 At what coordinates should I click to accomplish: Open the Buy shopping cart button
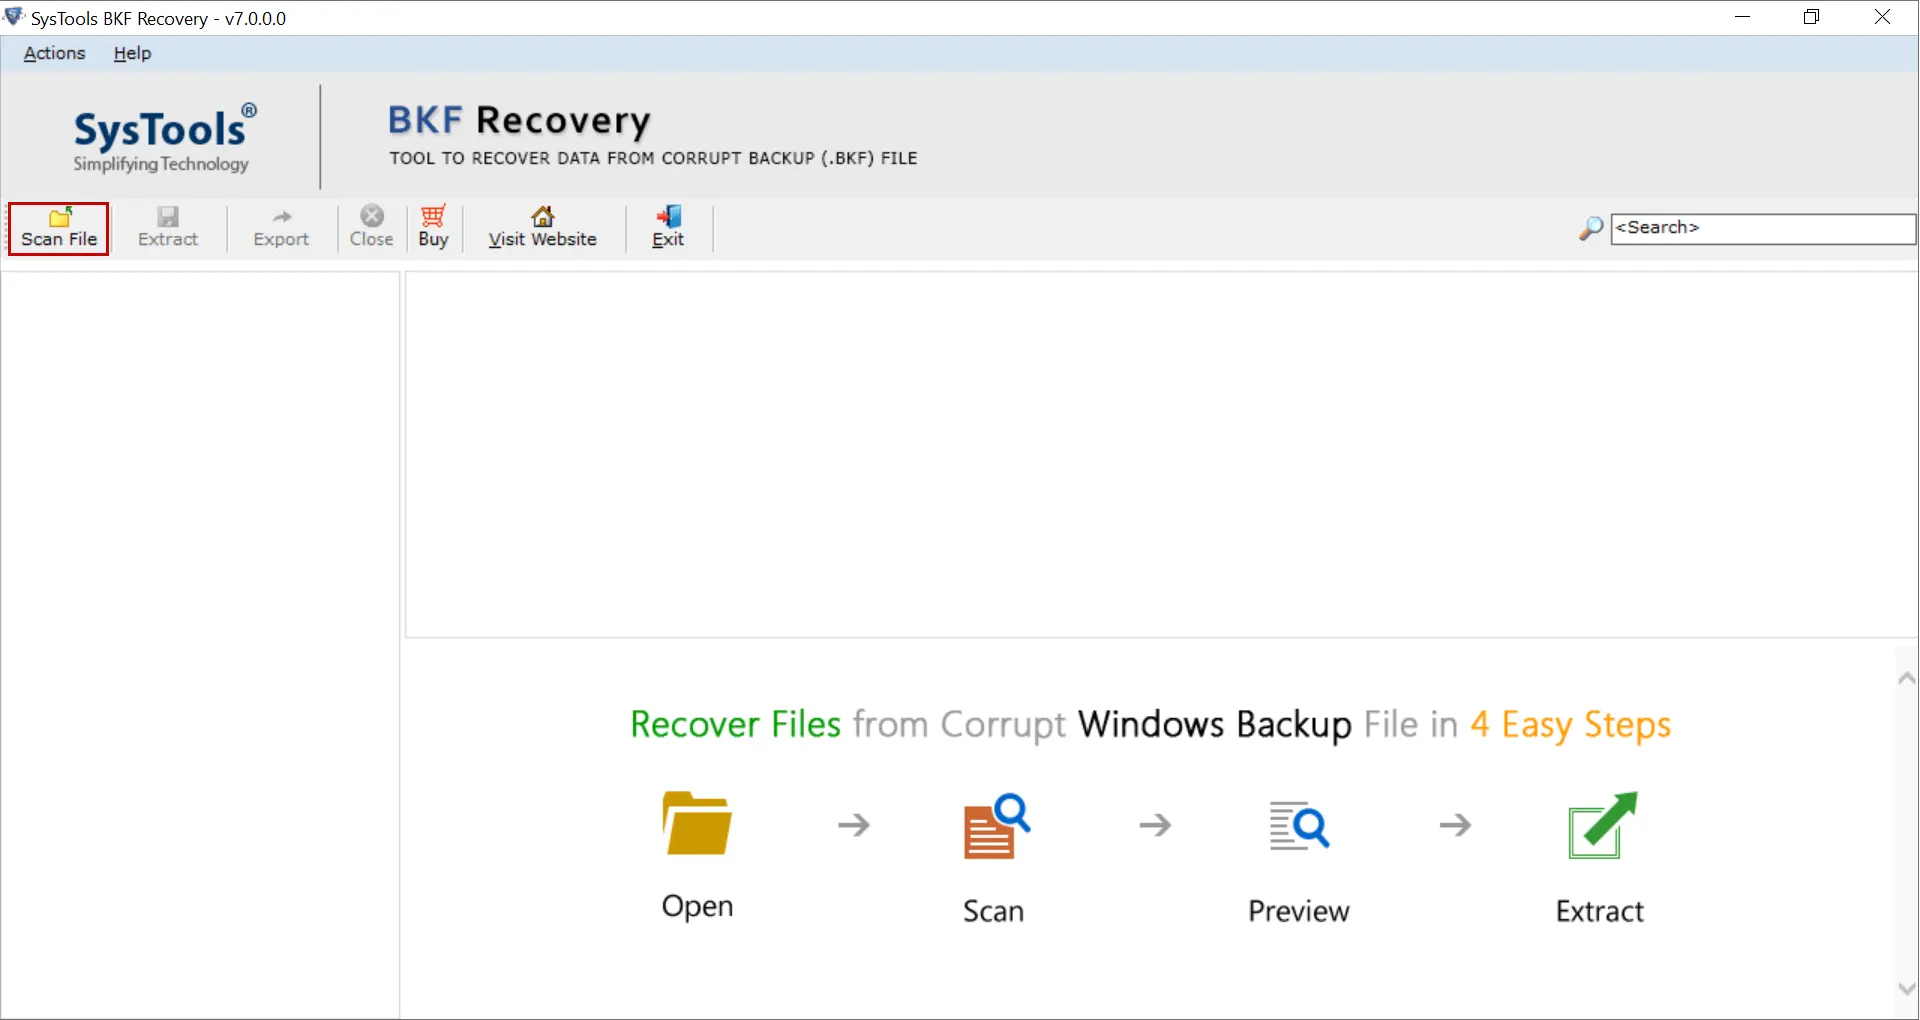tap(433, 228)
